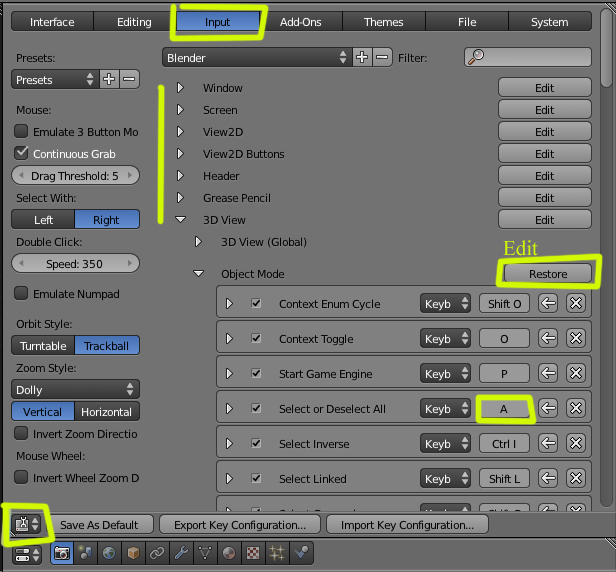This screenshot has height=572, width=616.
Task: Open the World properties globe icon
Action: click(x=109, y=554)
